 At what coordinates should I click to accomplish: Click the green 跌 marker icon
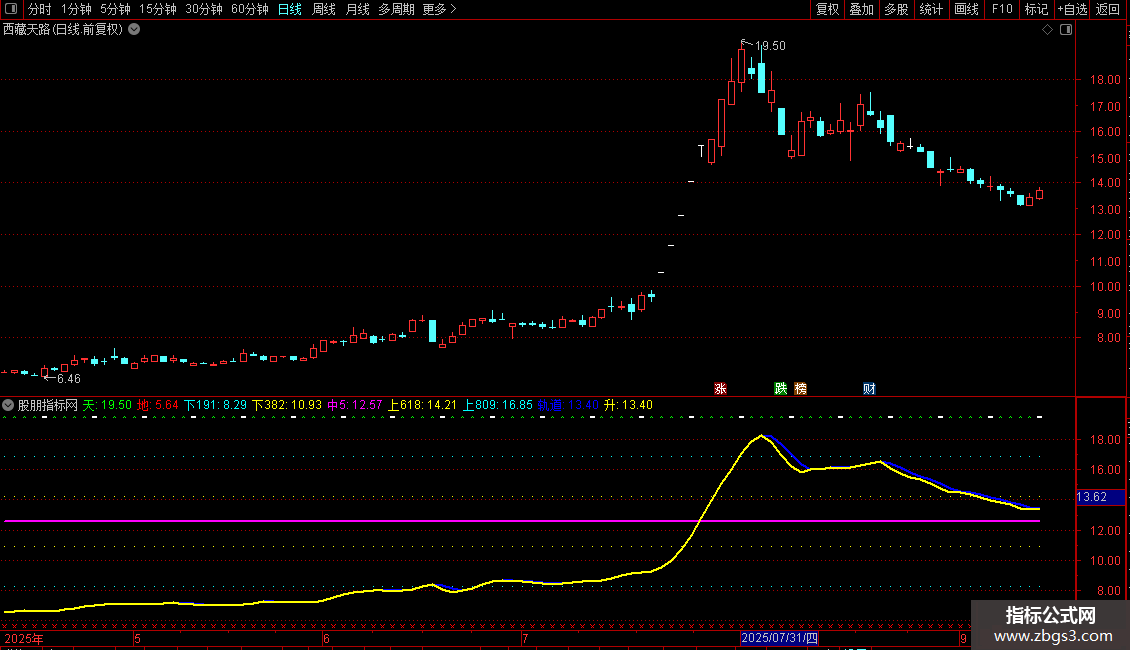click(780, 388)
